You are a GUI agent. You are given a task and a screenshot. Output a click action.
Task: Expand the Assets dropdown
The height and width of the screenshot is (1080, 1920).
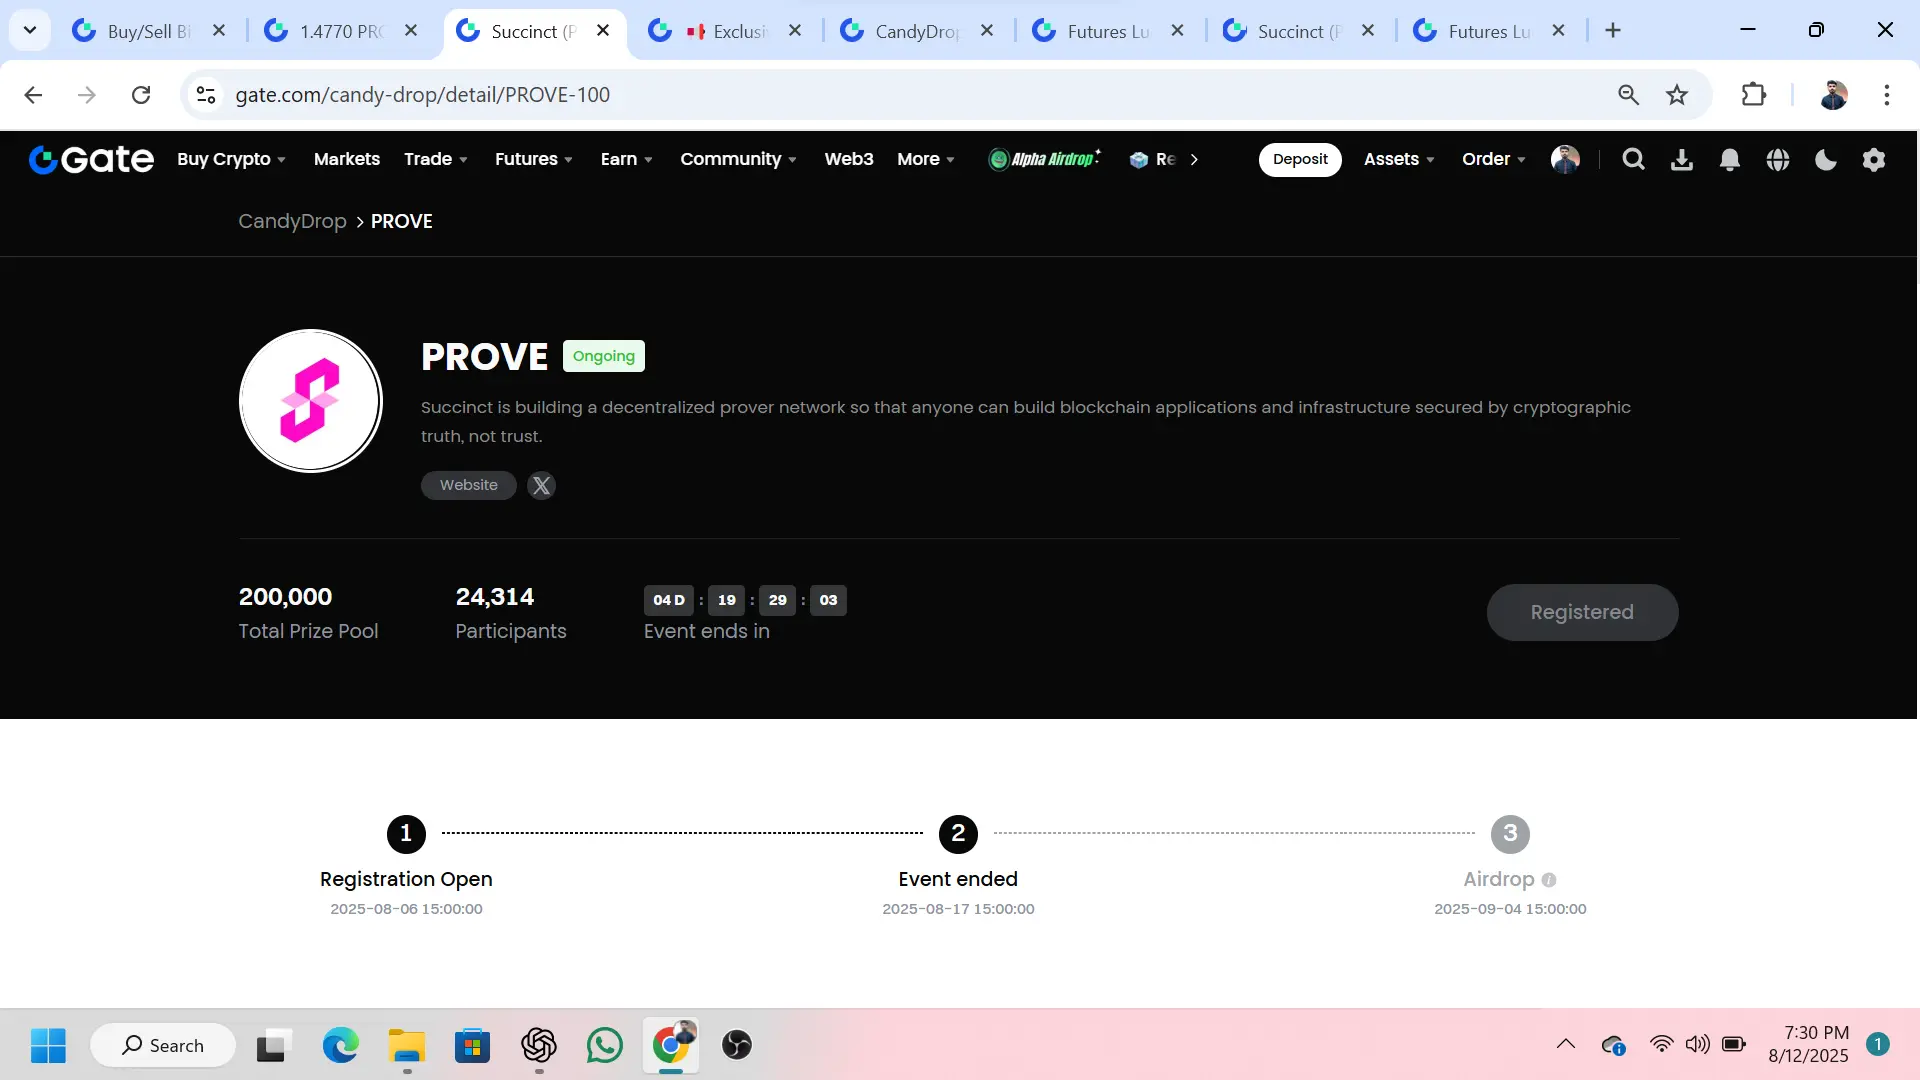tap(1400, 159)
